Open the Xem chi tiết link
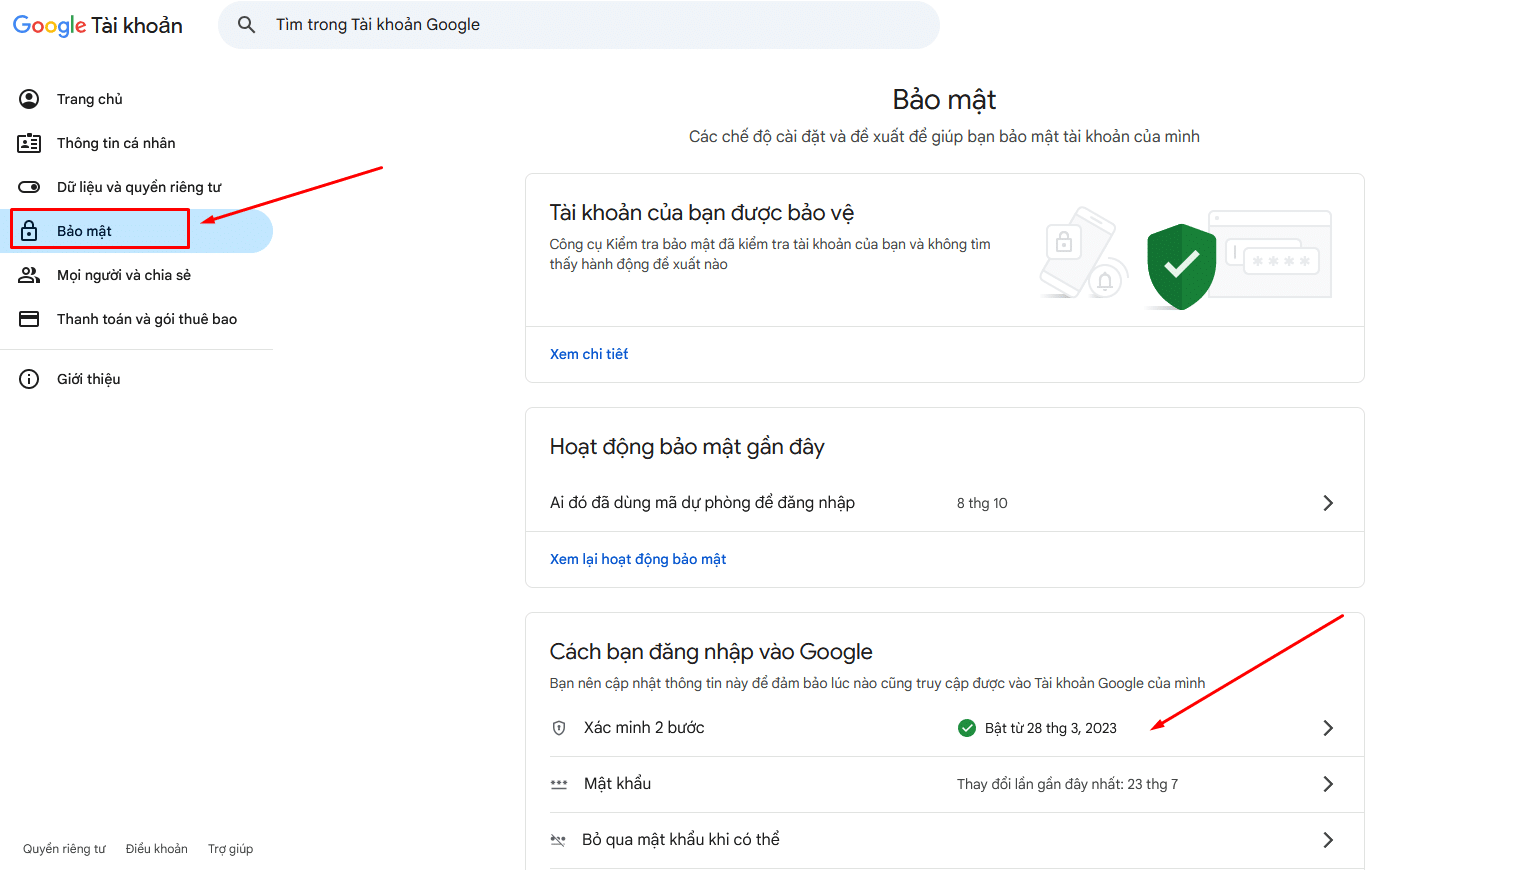Image resolution: width=1540 pixels, height=870 pixels. [589, 354]
